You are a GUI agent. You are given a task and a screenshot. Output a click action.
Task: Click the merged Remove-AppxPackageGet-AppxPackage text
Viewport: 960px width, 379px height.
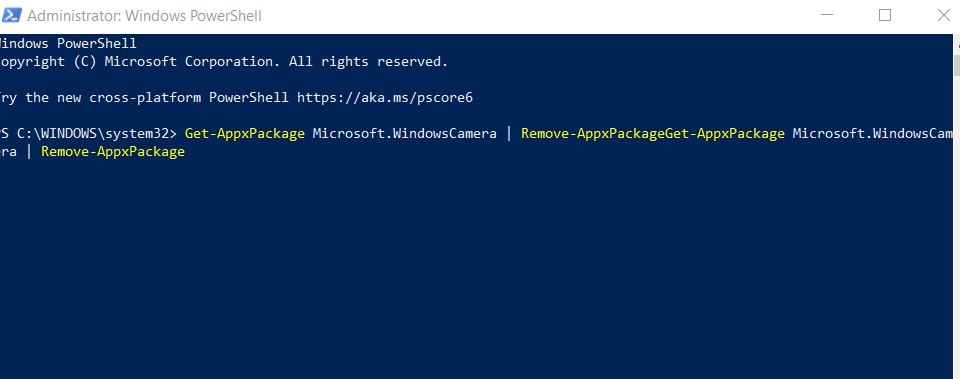coord(653,133)
